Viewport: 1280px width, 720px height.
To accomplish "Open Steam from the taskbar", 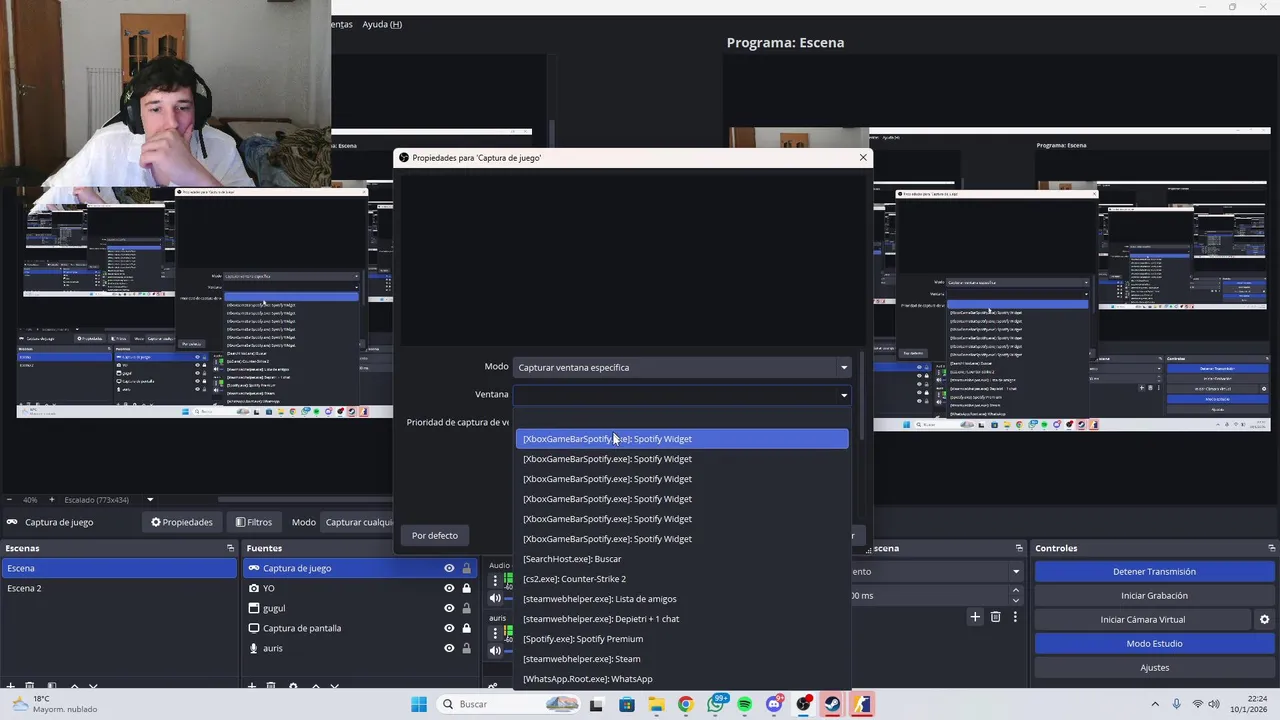I will 832,704.
